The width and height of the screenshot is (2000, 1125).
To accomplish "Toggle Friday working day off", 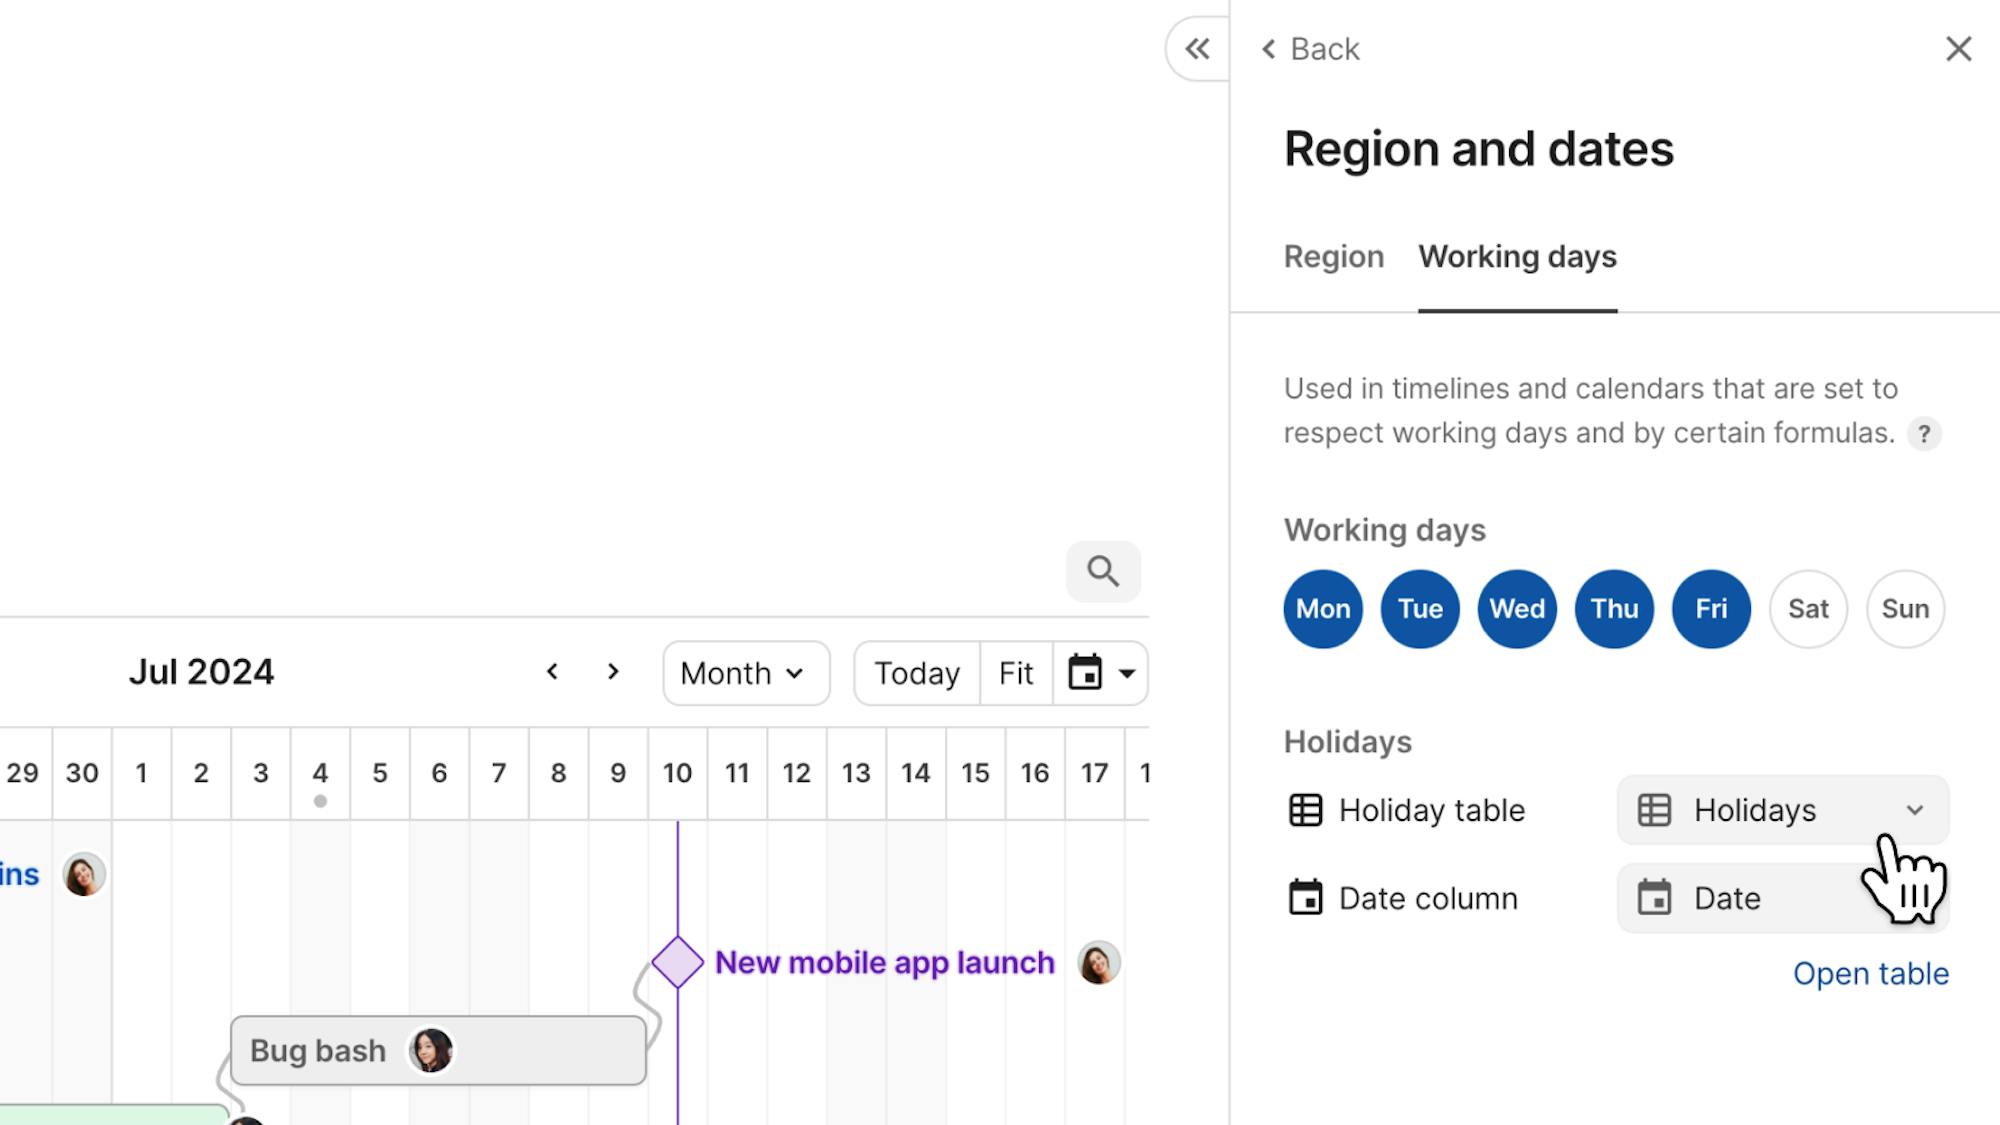I will (x=1711, y=609).
